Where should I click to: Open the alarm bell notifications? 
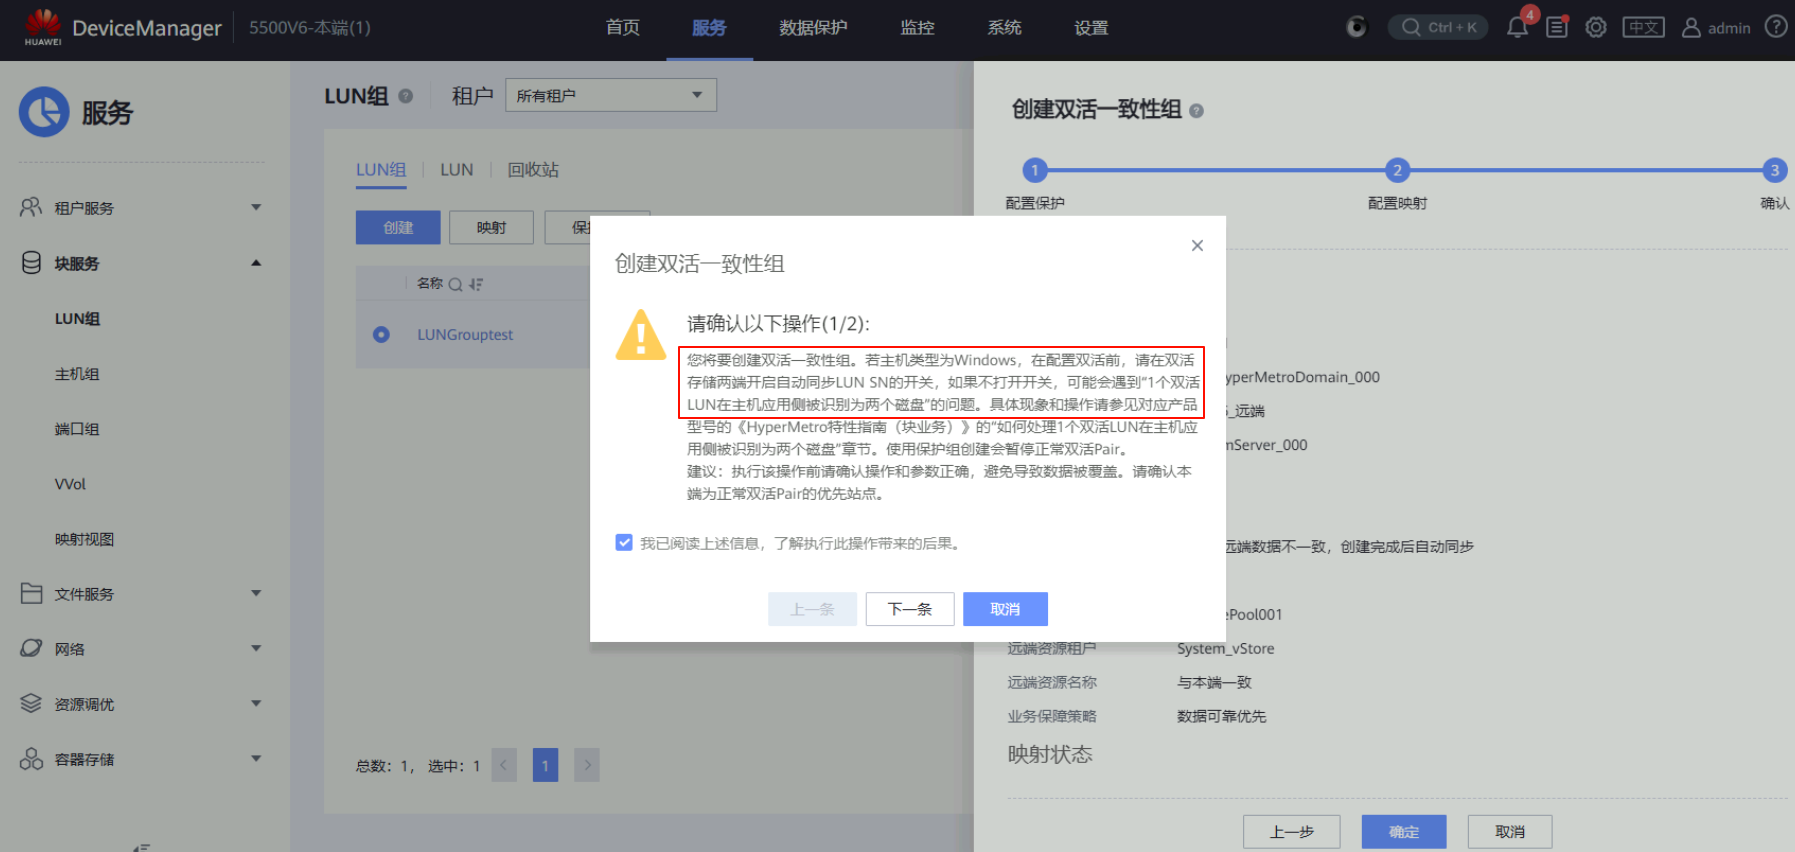point(1517,27)
